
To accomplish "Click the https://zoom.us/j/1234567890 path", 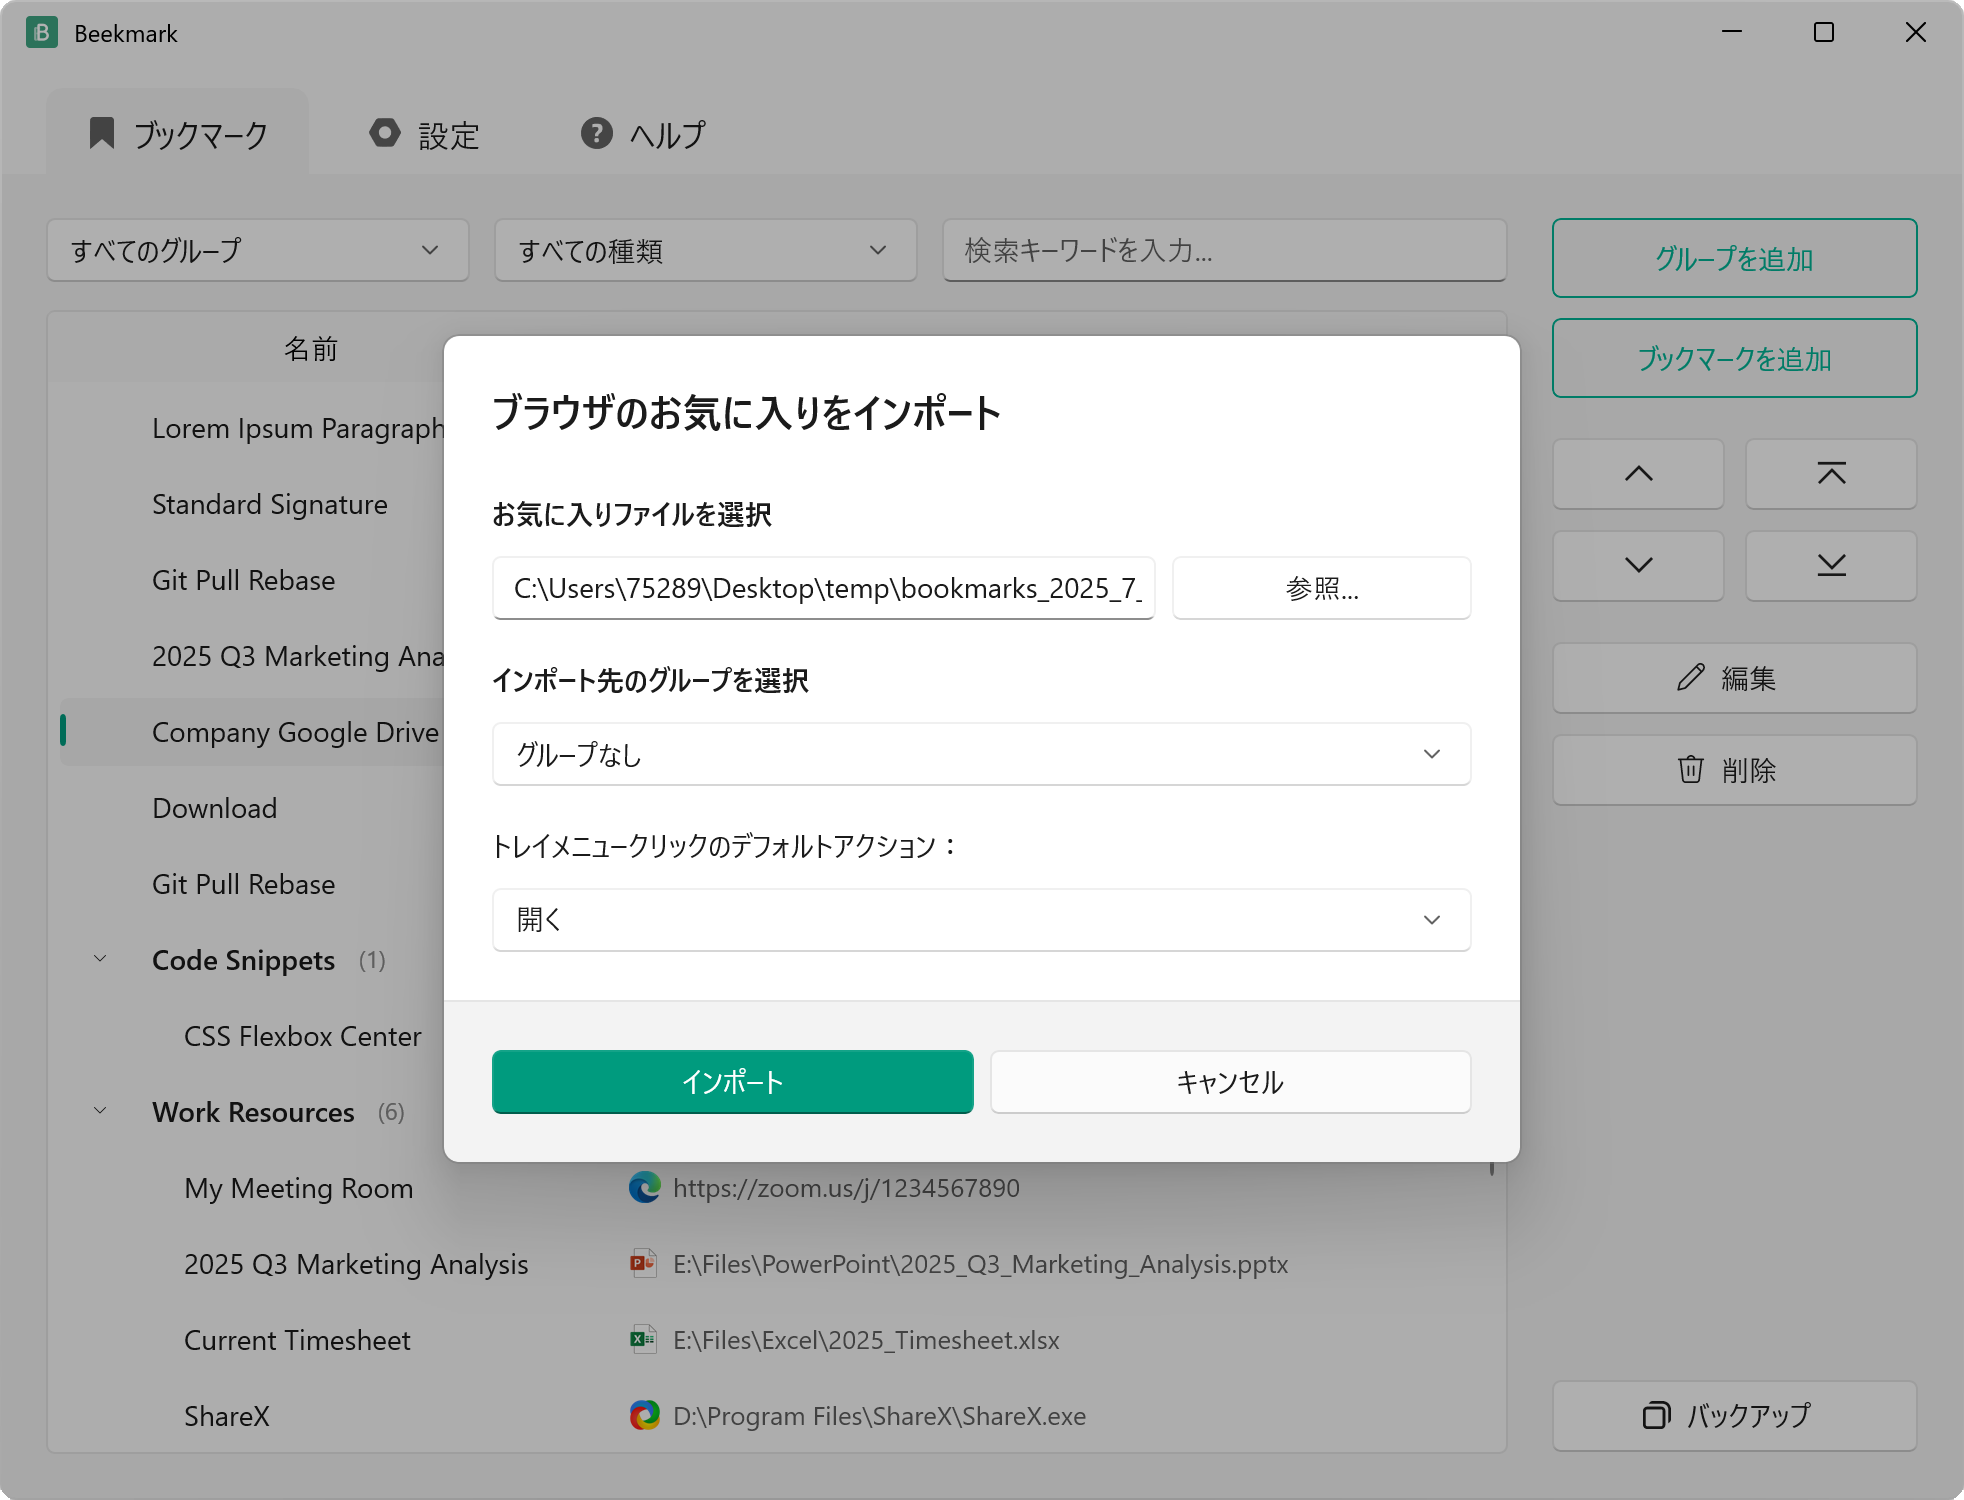I will 846,1188.
